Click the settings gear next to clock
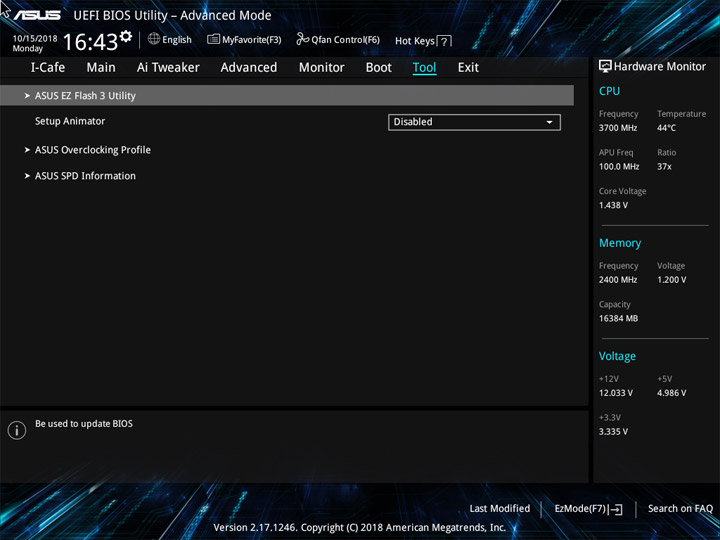720x540 pixels. pos(126,36)
